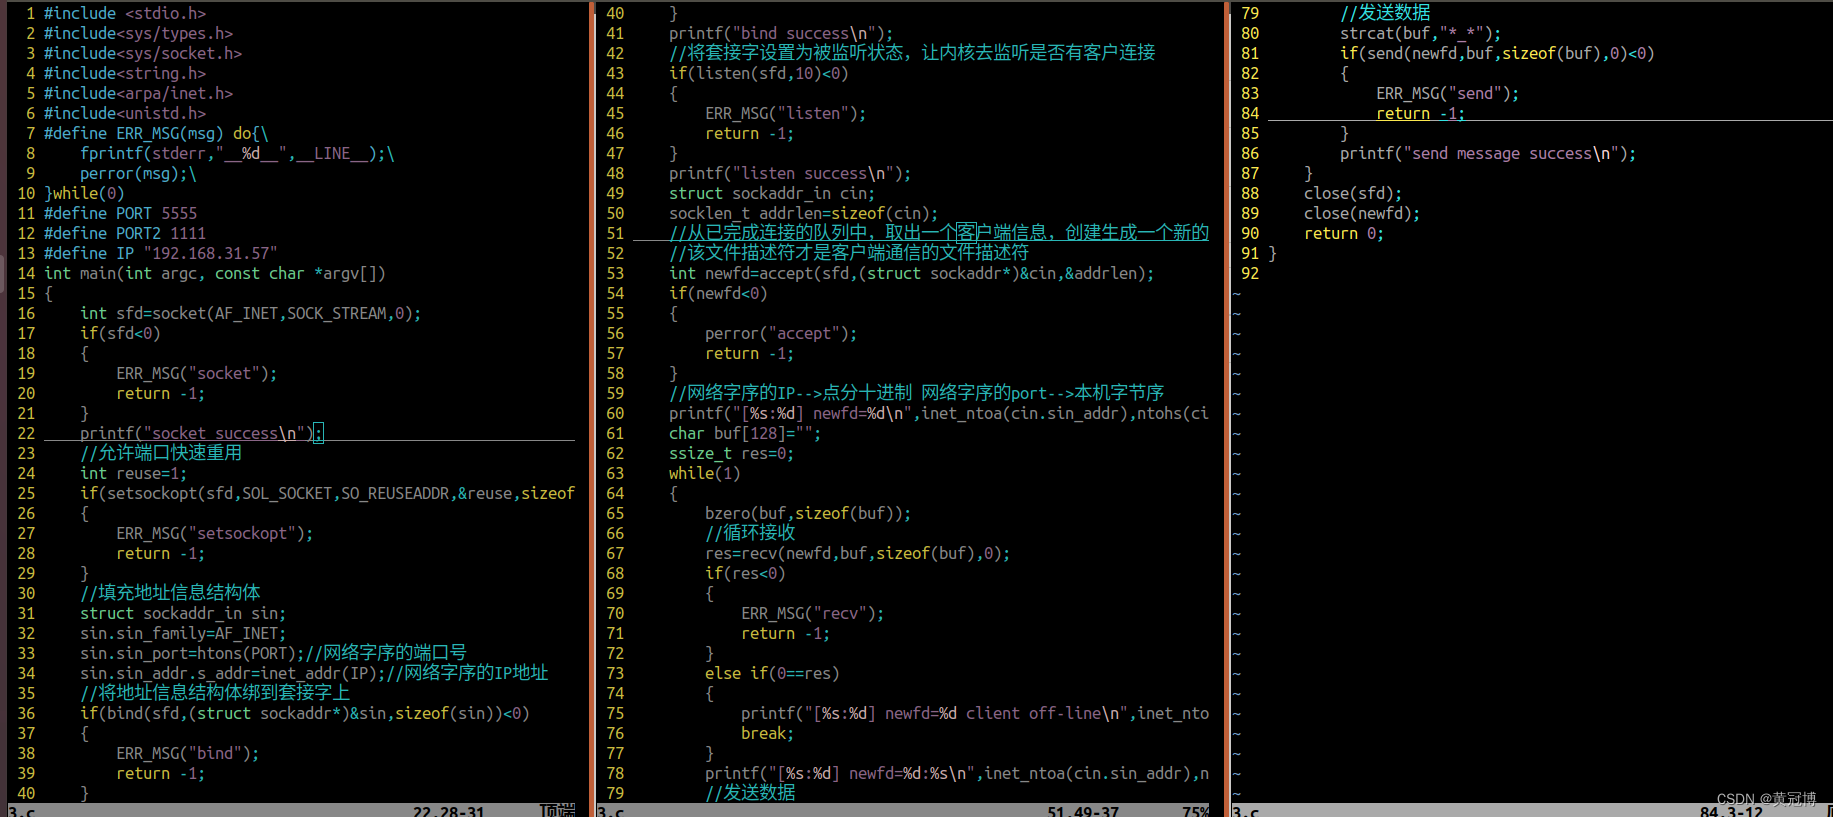Click cursor position '22,28-31' in left status bar

click(x=449, y=811)
